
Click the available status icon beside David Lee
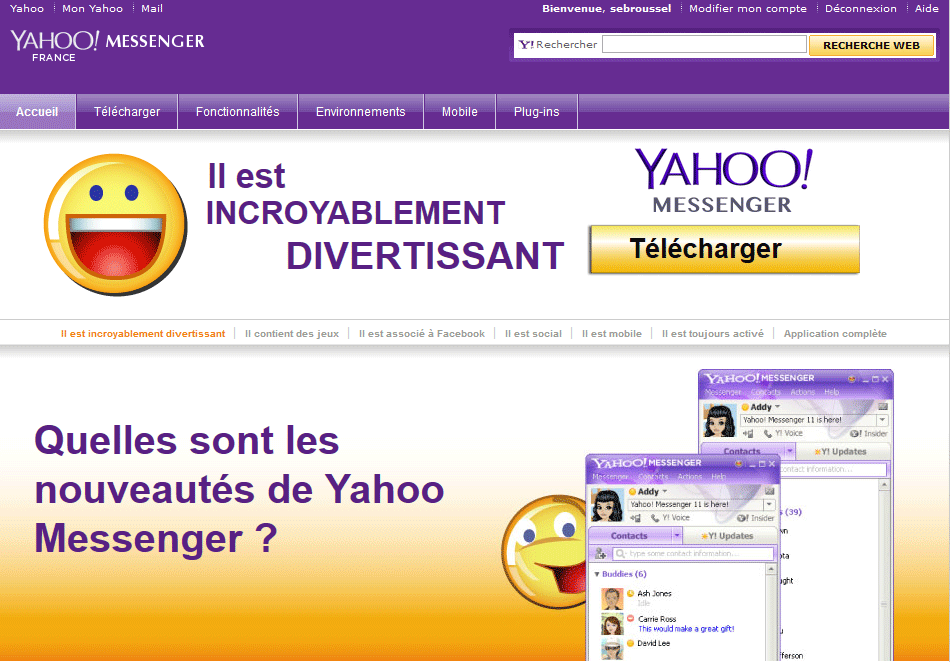point(630,643)
